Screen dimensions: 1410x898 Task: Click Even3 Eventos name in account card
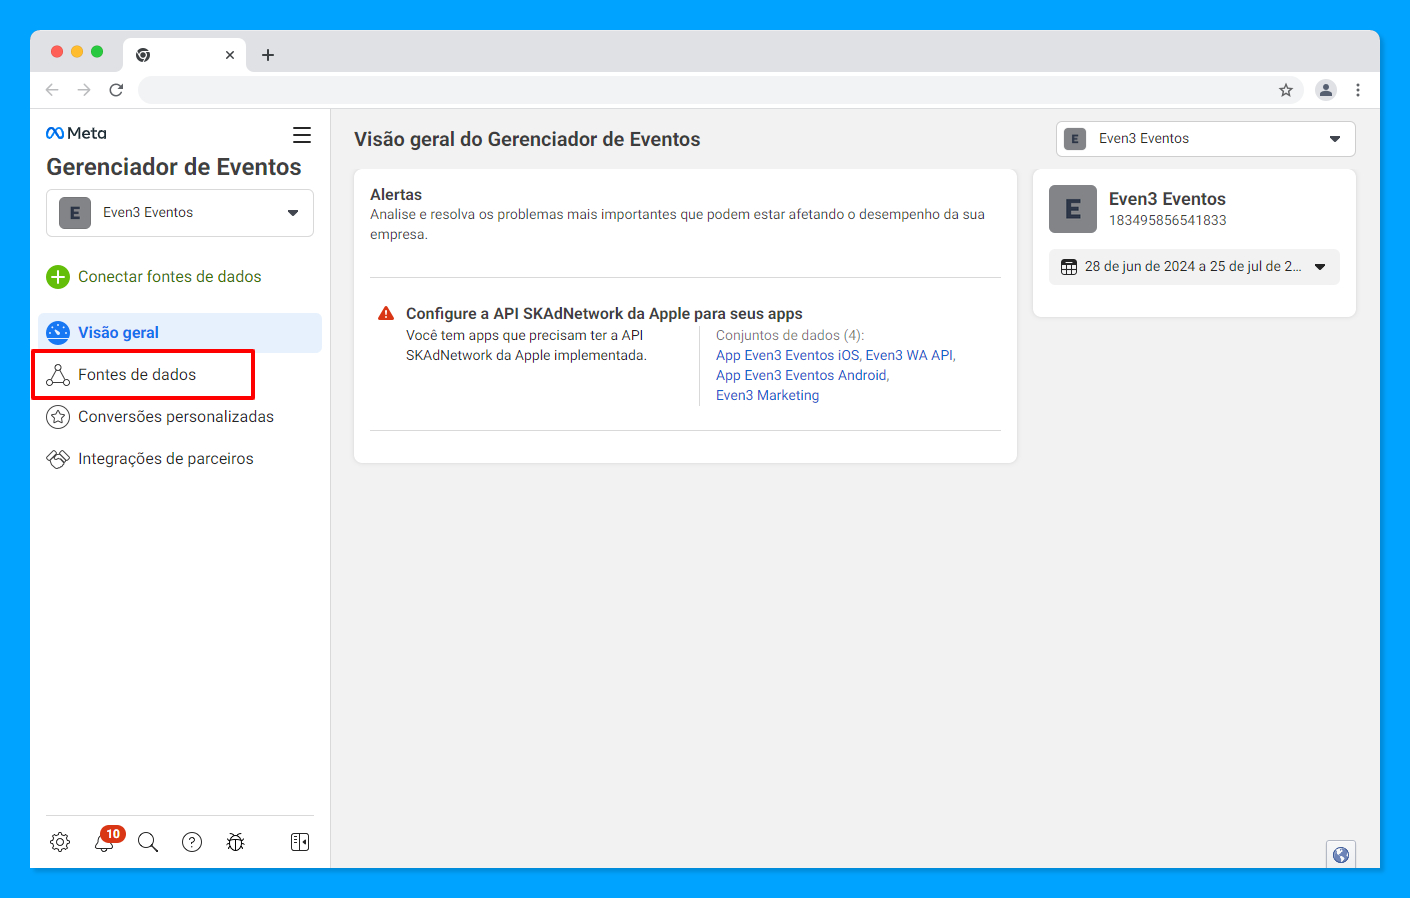point(1167,199)
